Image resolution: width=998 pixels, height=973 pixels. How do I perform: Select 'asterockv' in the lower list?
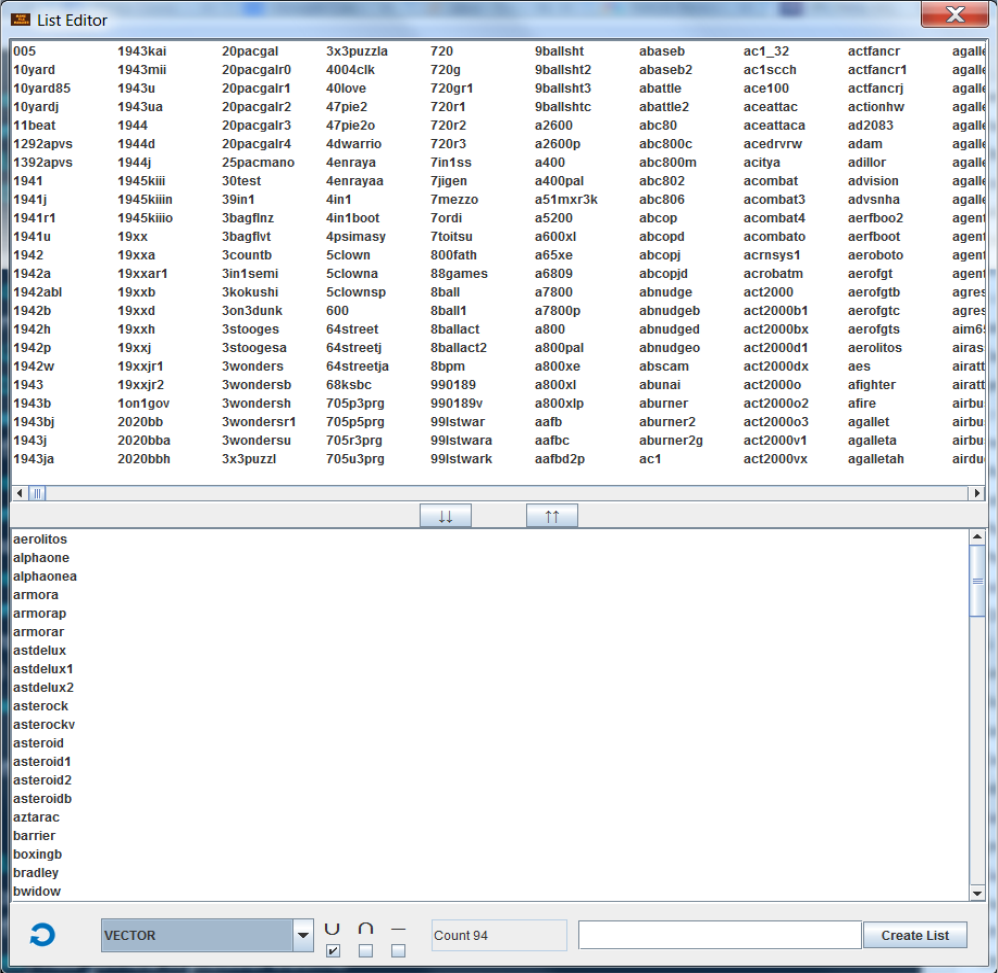coord(44,724)
